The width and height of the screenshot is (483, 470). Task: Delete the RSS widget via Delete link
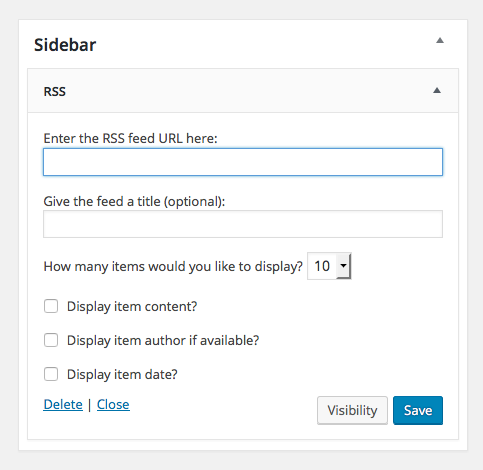tap(63, 405)
